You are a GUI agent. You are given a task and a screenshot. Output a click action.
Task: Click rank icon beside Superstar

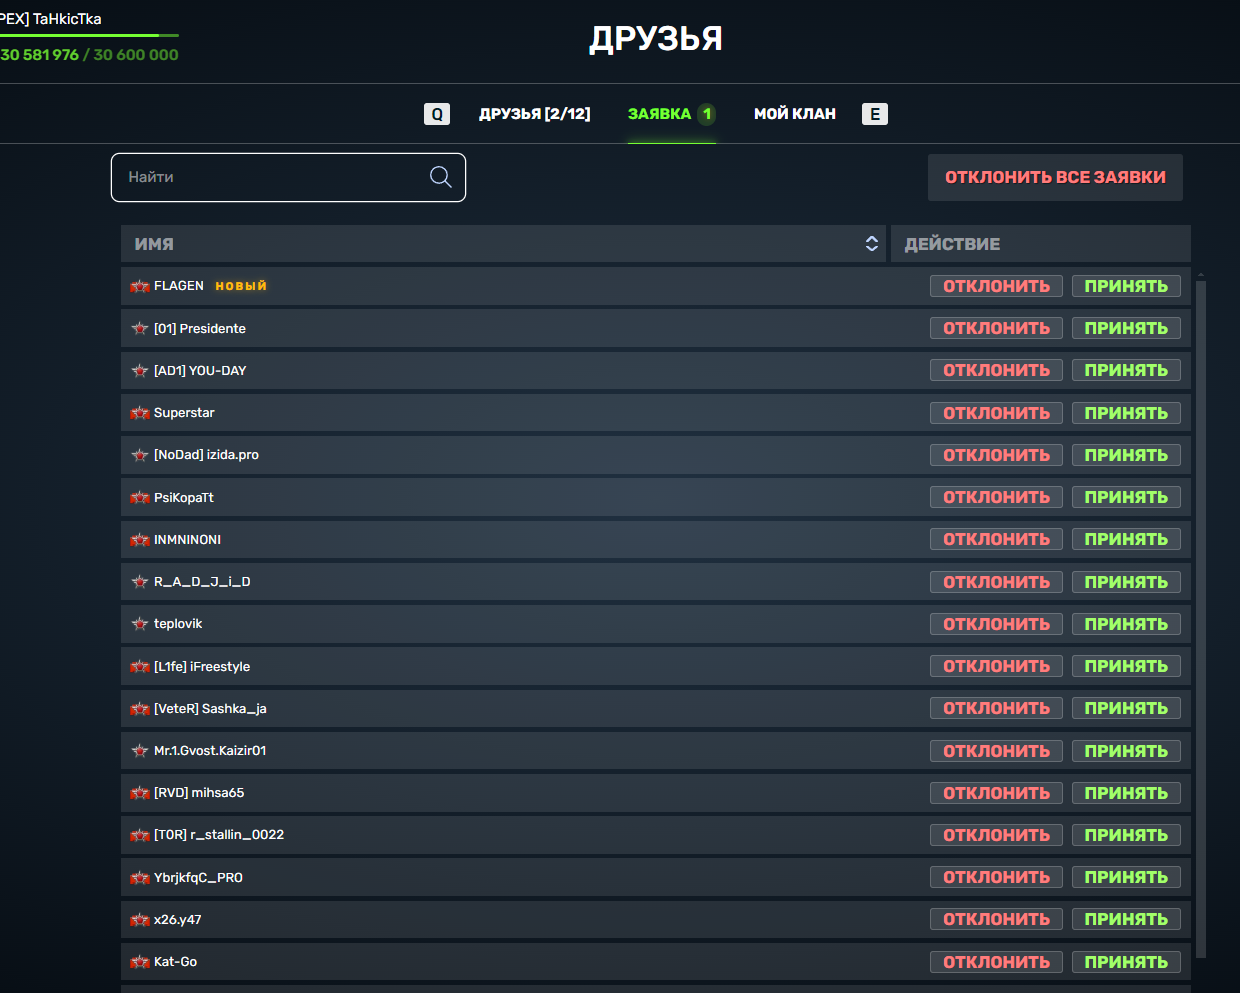140,413
